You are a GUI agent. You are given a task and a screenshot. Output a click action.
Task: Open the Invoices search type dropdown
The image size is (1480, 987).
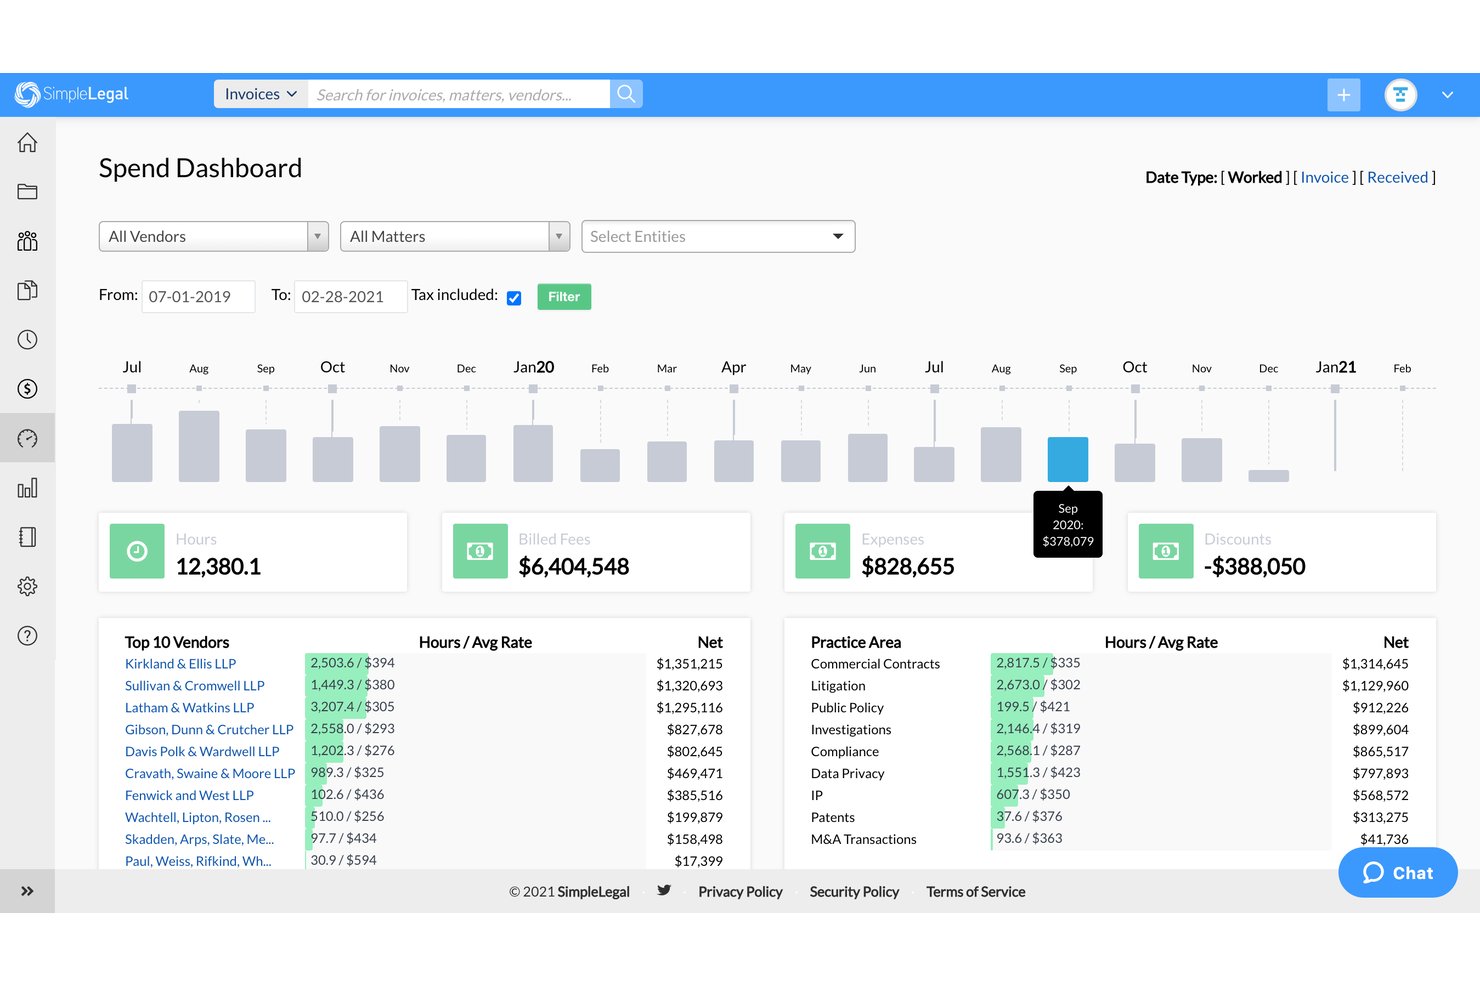pyautogui.click(x=261, y=94)
